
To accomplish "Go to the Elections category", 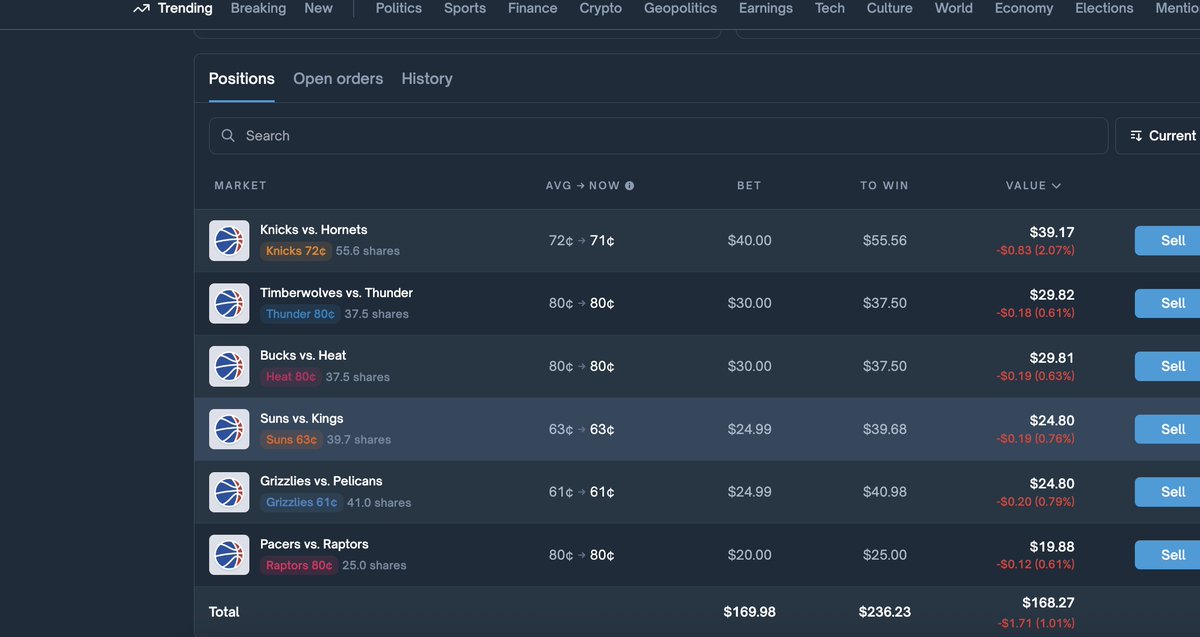I will 1104,8.
